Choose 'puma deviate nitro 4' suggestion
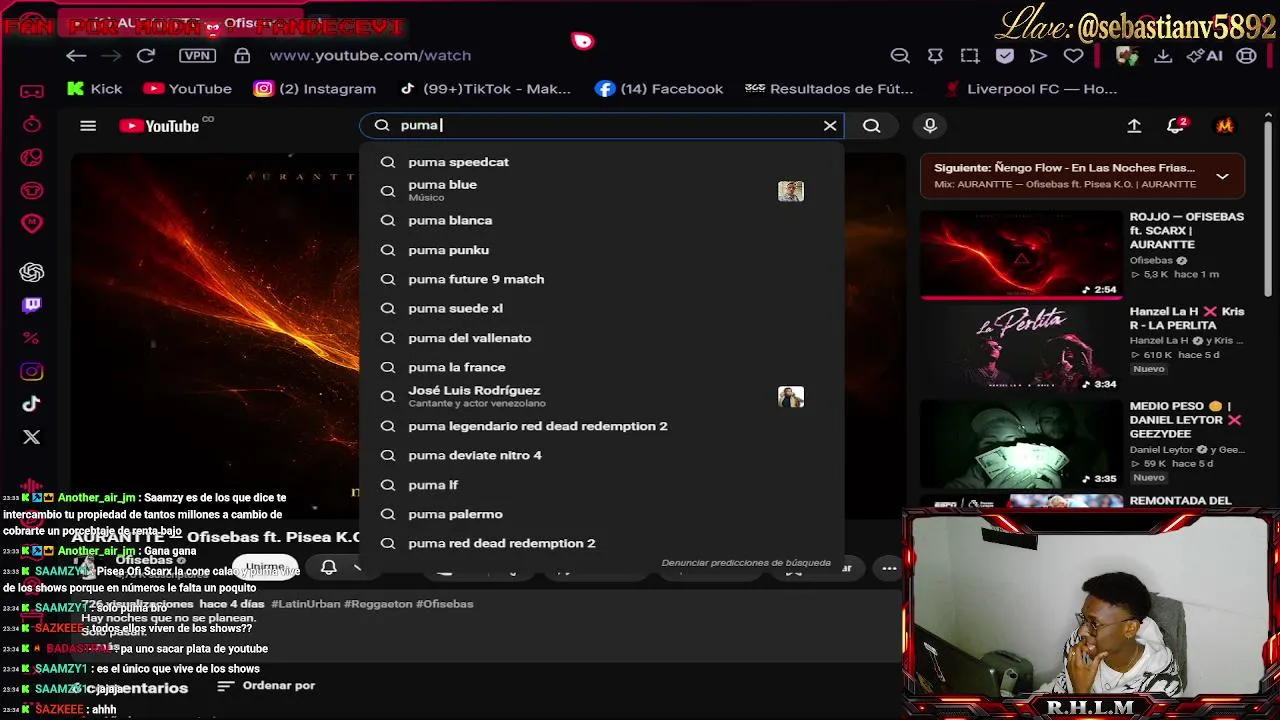 click(x=602, y=455)
